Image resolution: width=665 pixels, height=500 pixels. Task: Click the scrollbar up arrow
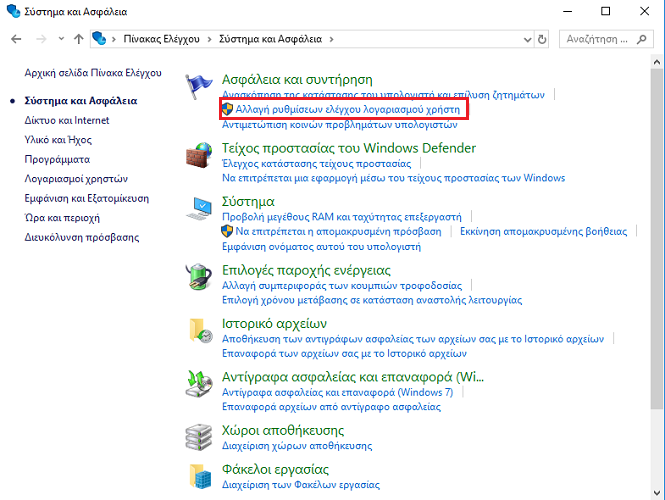point(657,62)
